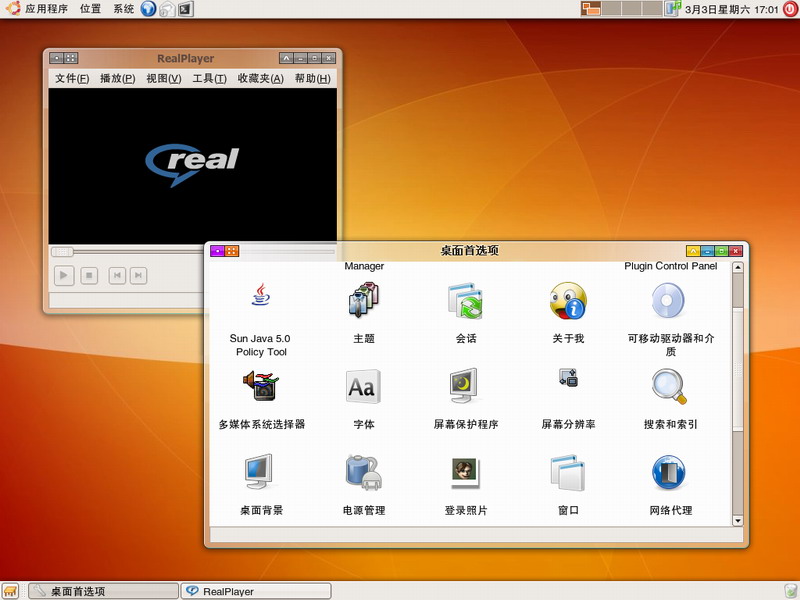This screenshot has height=600, width=800.
Task: Open the 帮助(H) menu in RealPlayer
Action: 312,79
